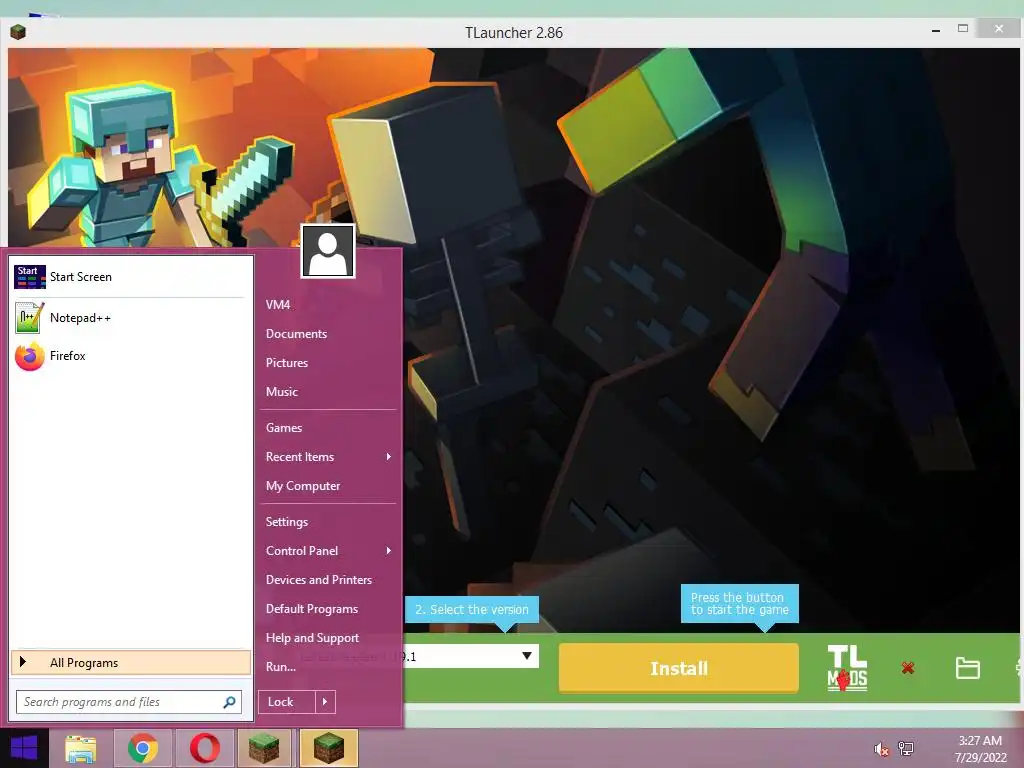This screenshot has width=1024, height=768.
Task: Click the '2. Select the version' tooltip
Action: pyautogui.click(x=472, y=609)
